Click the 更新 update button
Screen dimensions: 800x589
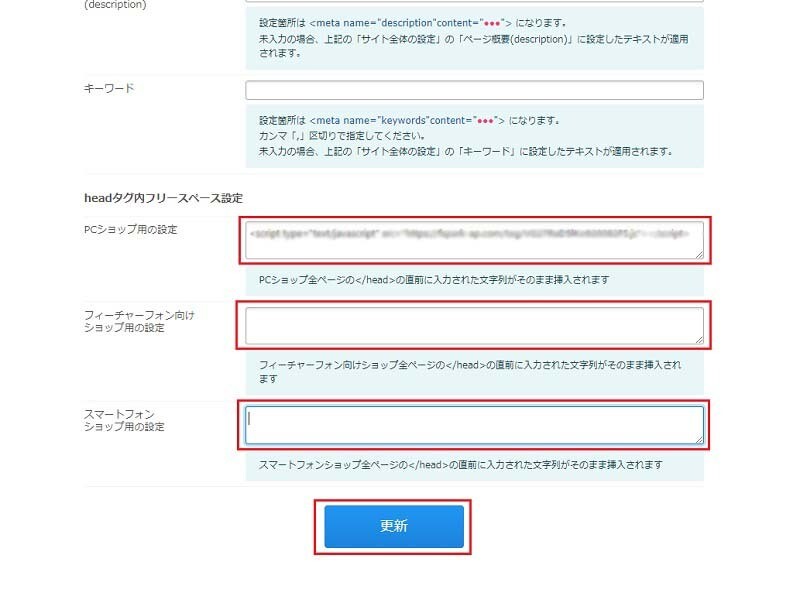click(x=394, y=526)
